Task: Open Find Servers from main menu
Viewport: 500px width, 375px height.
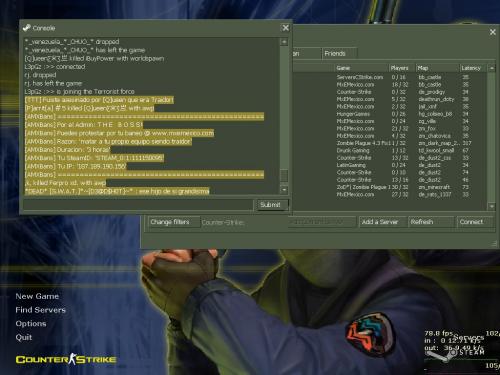Action: [x=40, y=310]
